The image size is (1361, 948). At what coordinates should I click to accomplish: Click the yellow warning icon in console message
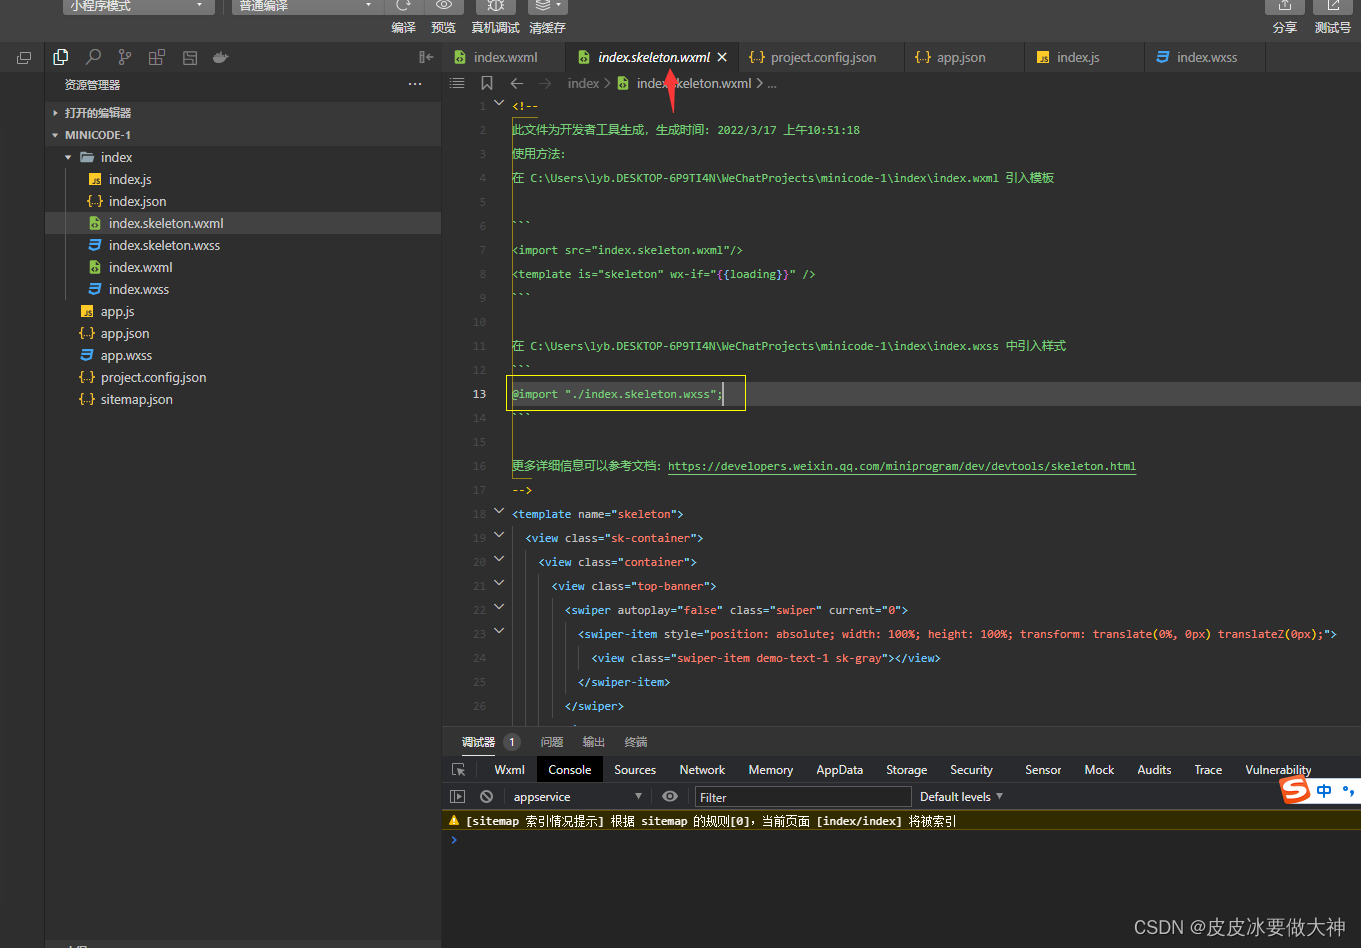pos(454,821)
